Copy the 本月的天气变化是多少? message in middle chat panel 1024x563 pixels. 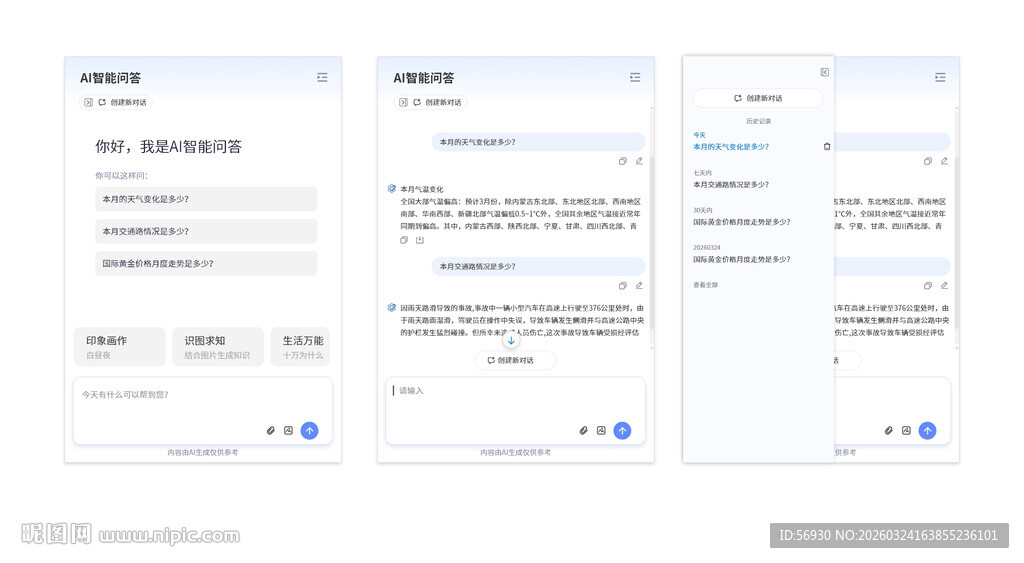pyautogui.click(x=622, y=161)
